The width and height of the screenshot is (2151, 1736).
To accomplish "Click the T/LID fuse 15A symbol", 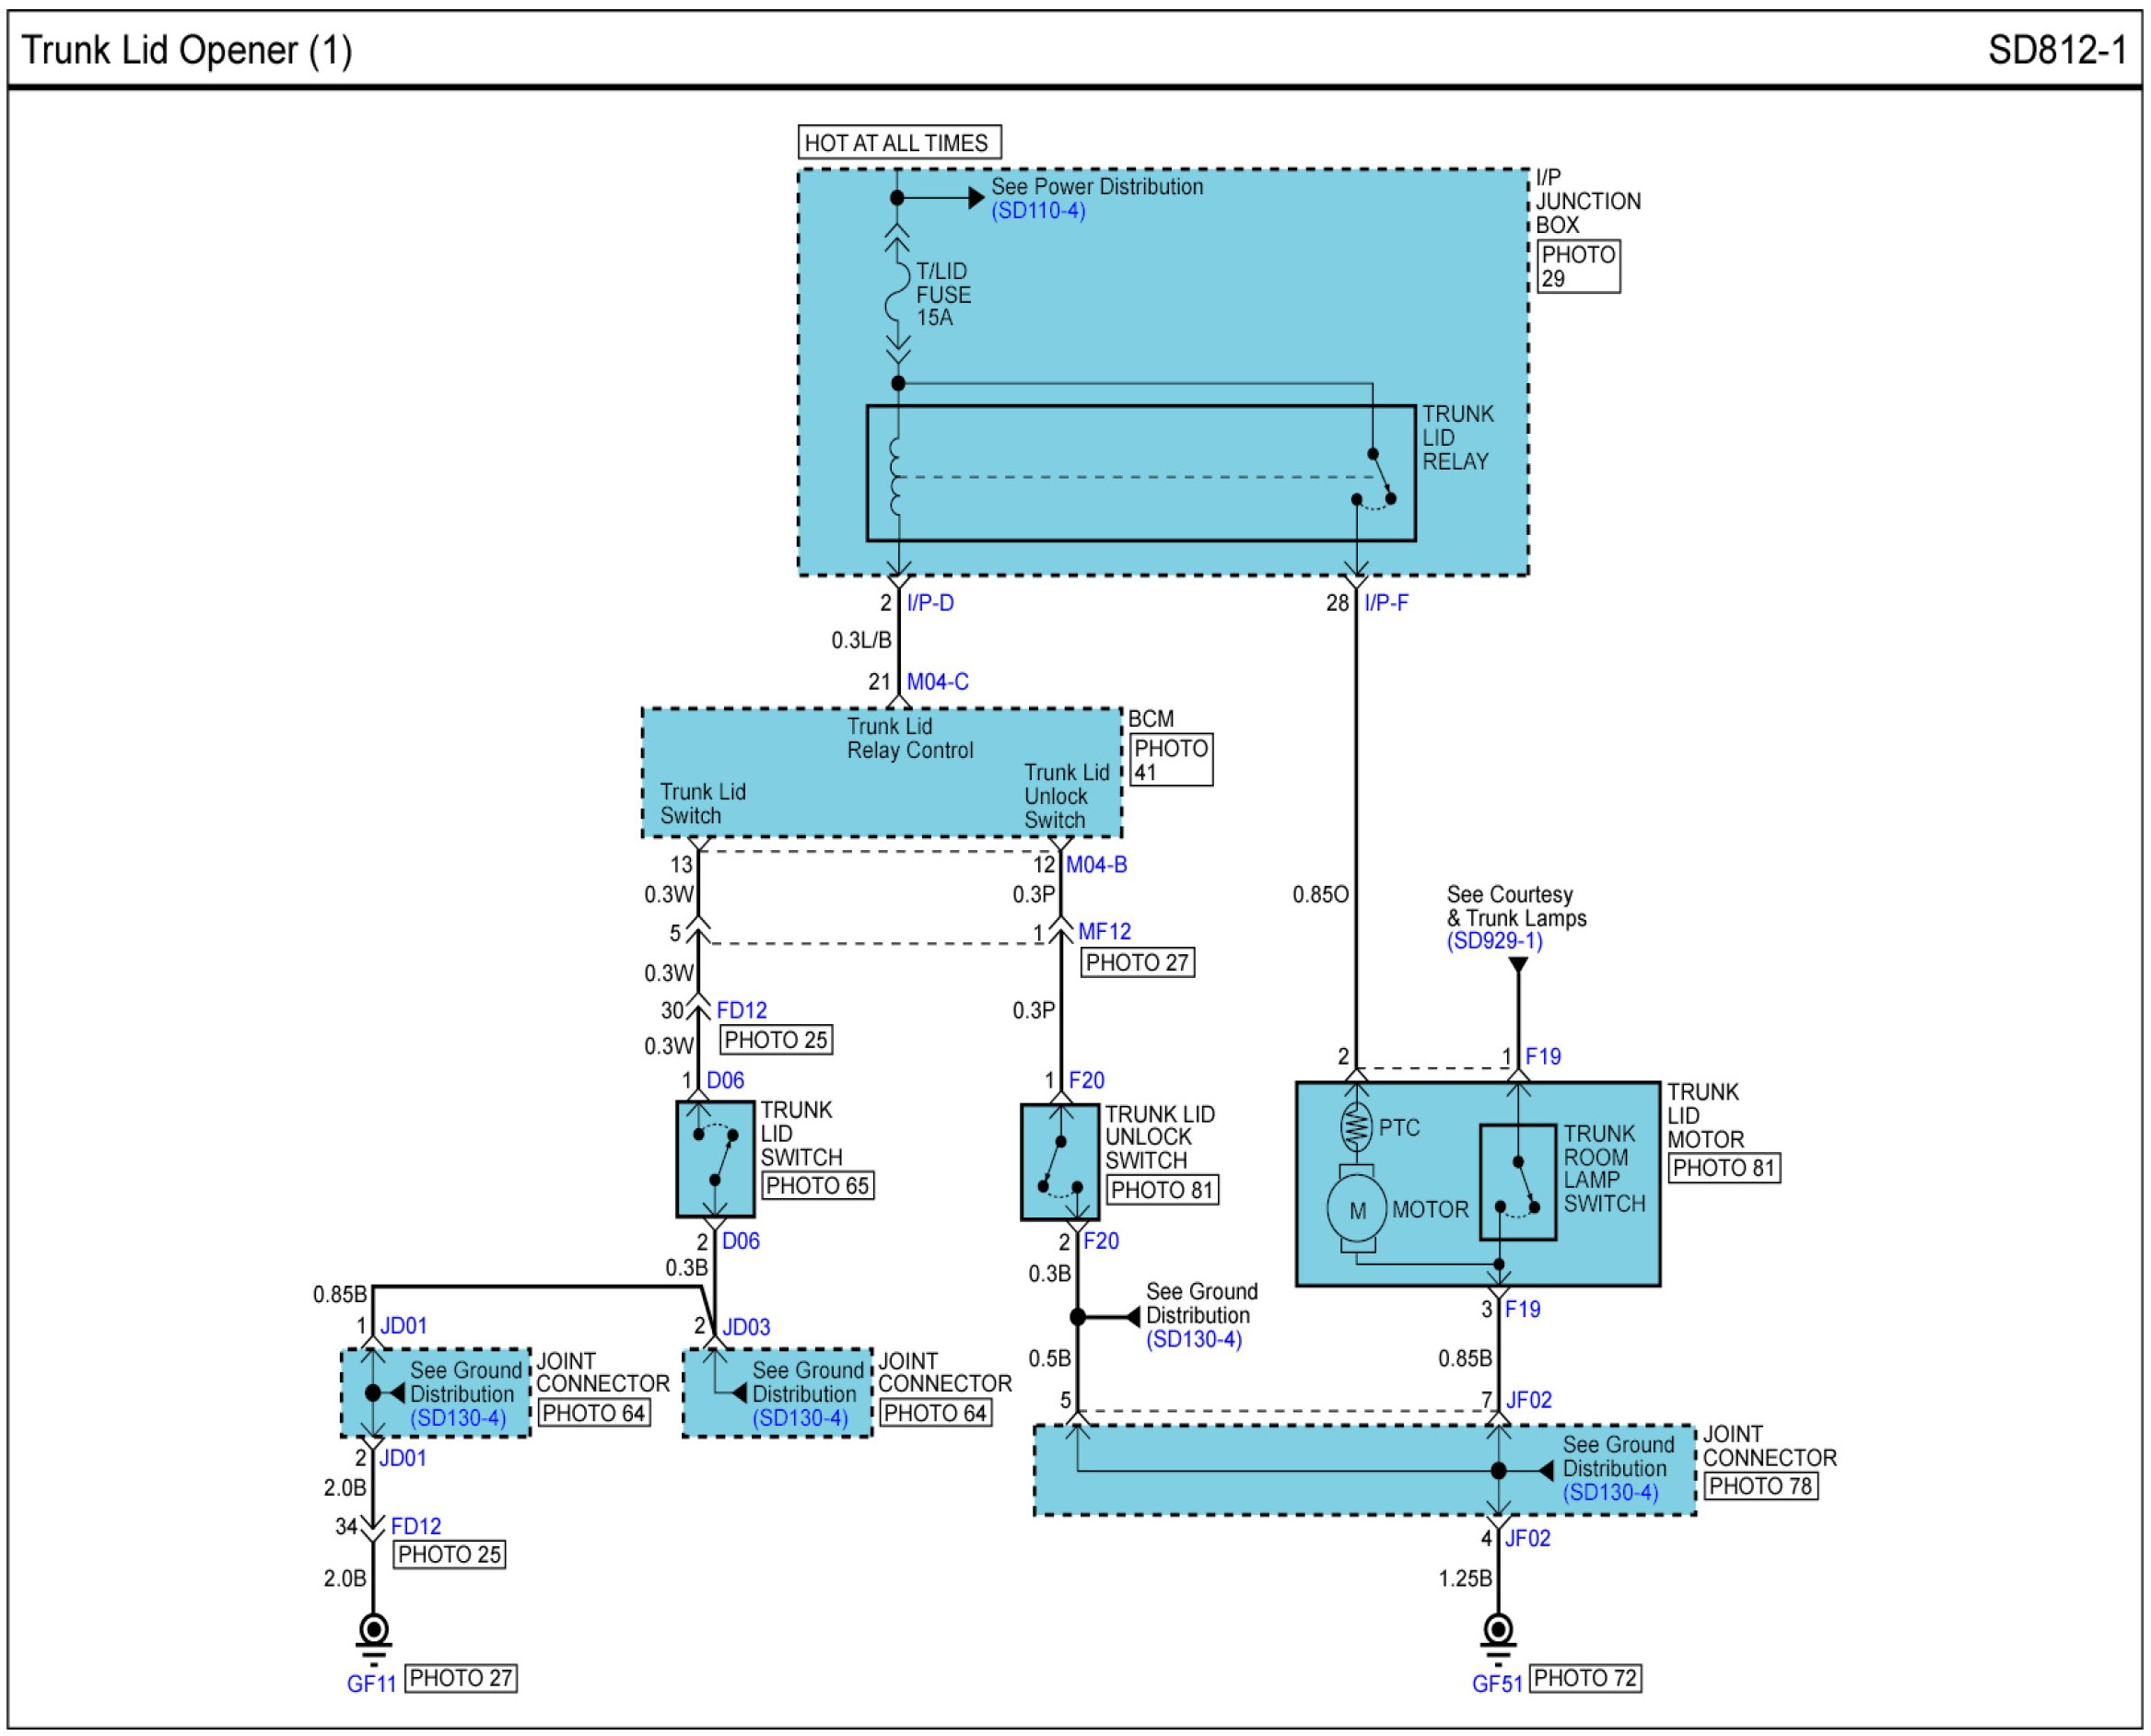I will coord(898,293).
